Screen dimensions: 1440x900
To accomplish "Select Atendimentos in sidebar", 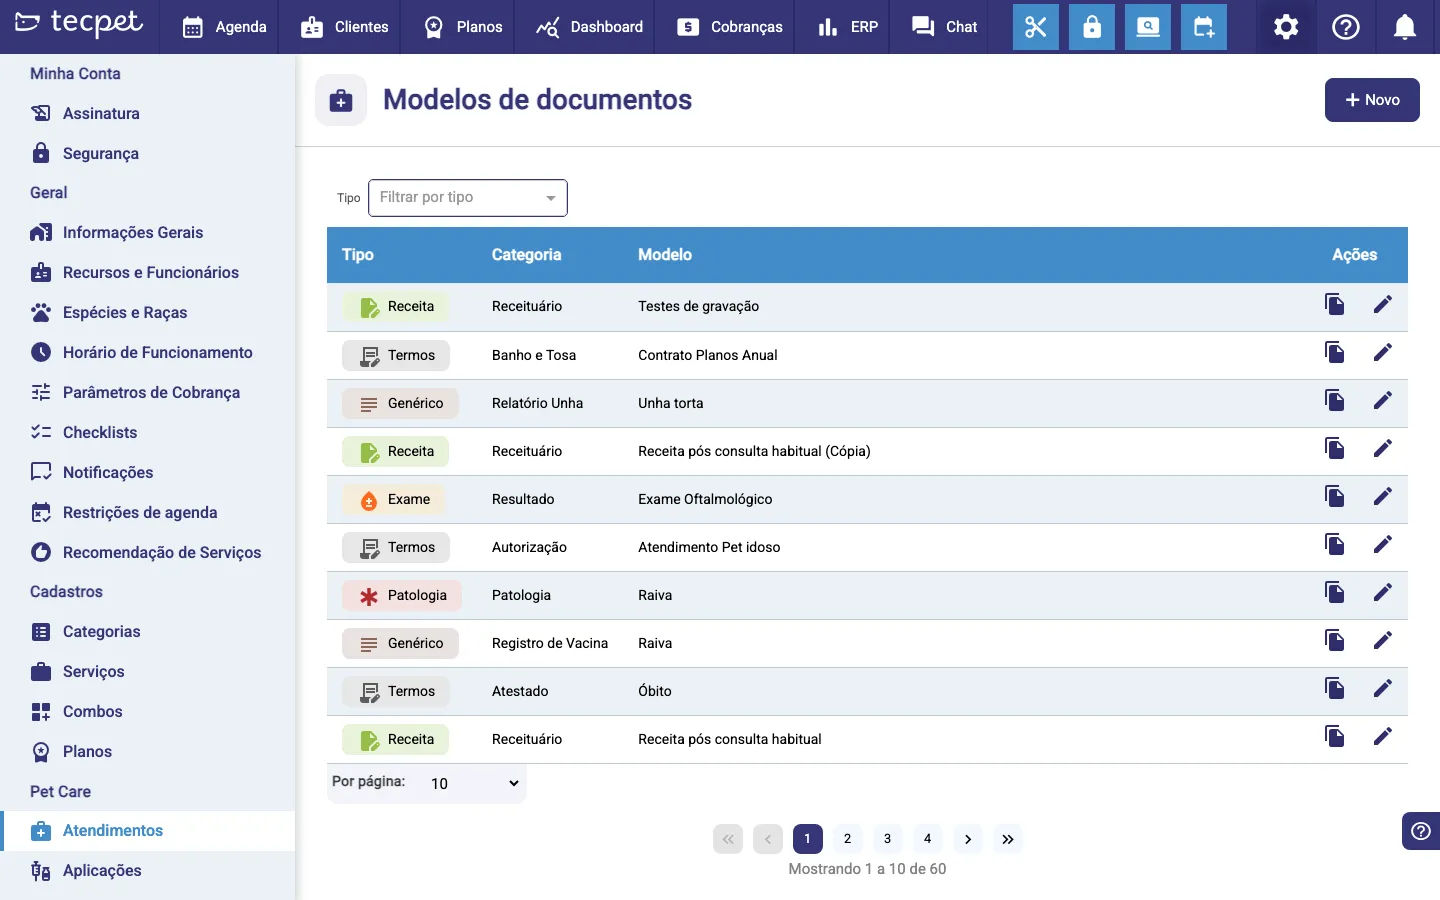I will (148, 830).
